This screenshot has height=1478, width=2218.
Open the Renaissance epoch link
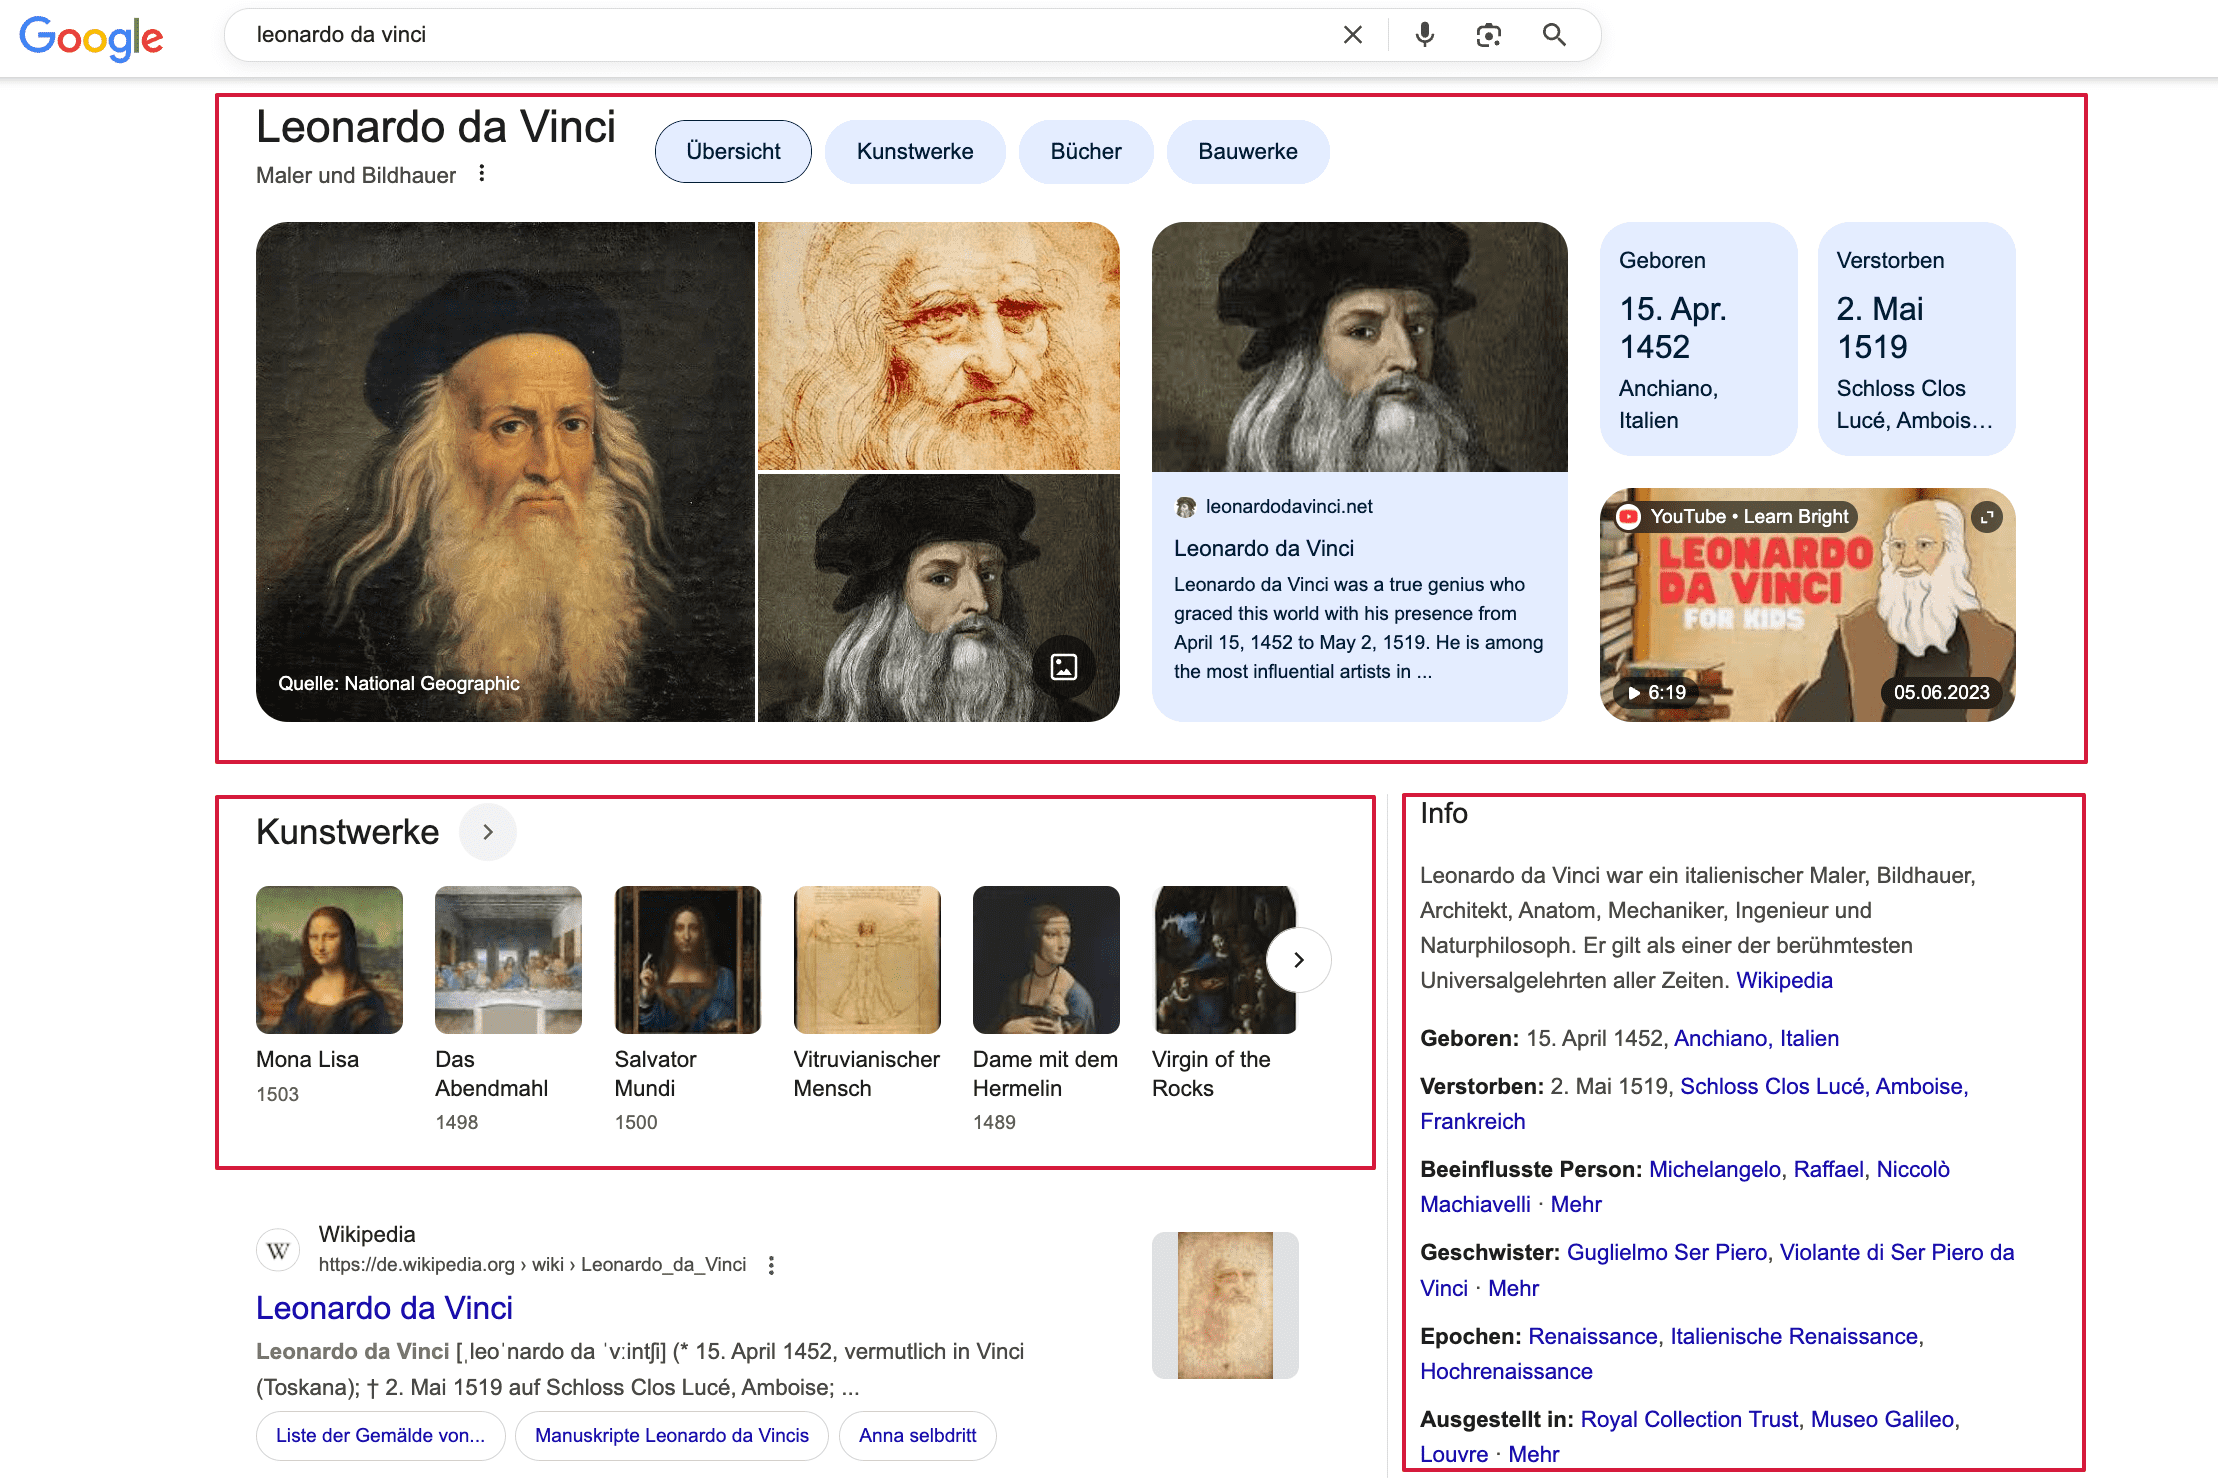point(1592,1337)
